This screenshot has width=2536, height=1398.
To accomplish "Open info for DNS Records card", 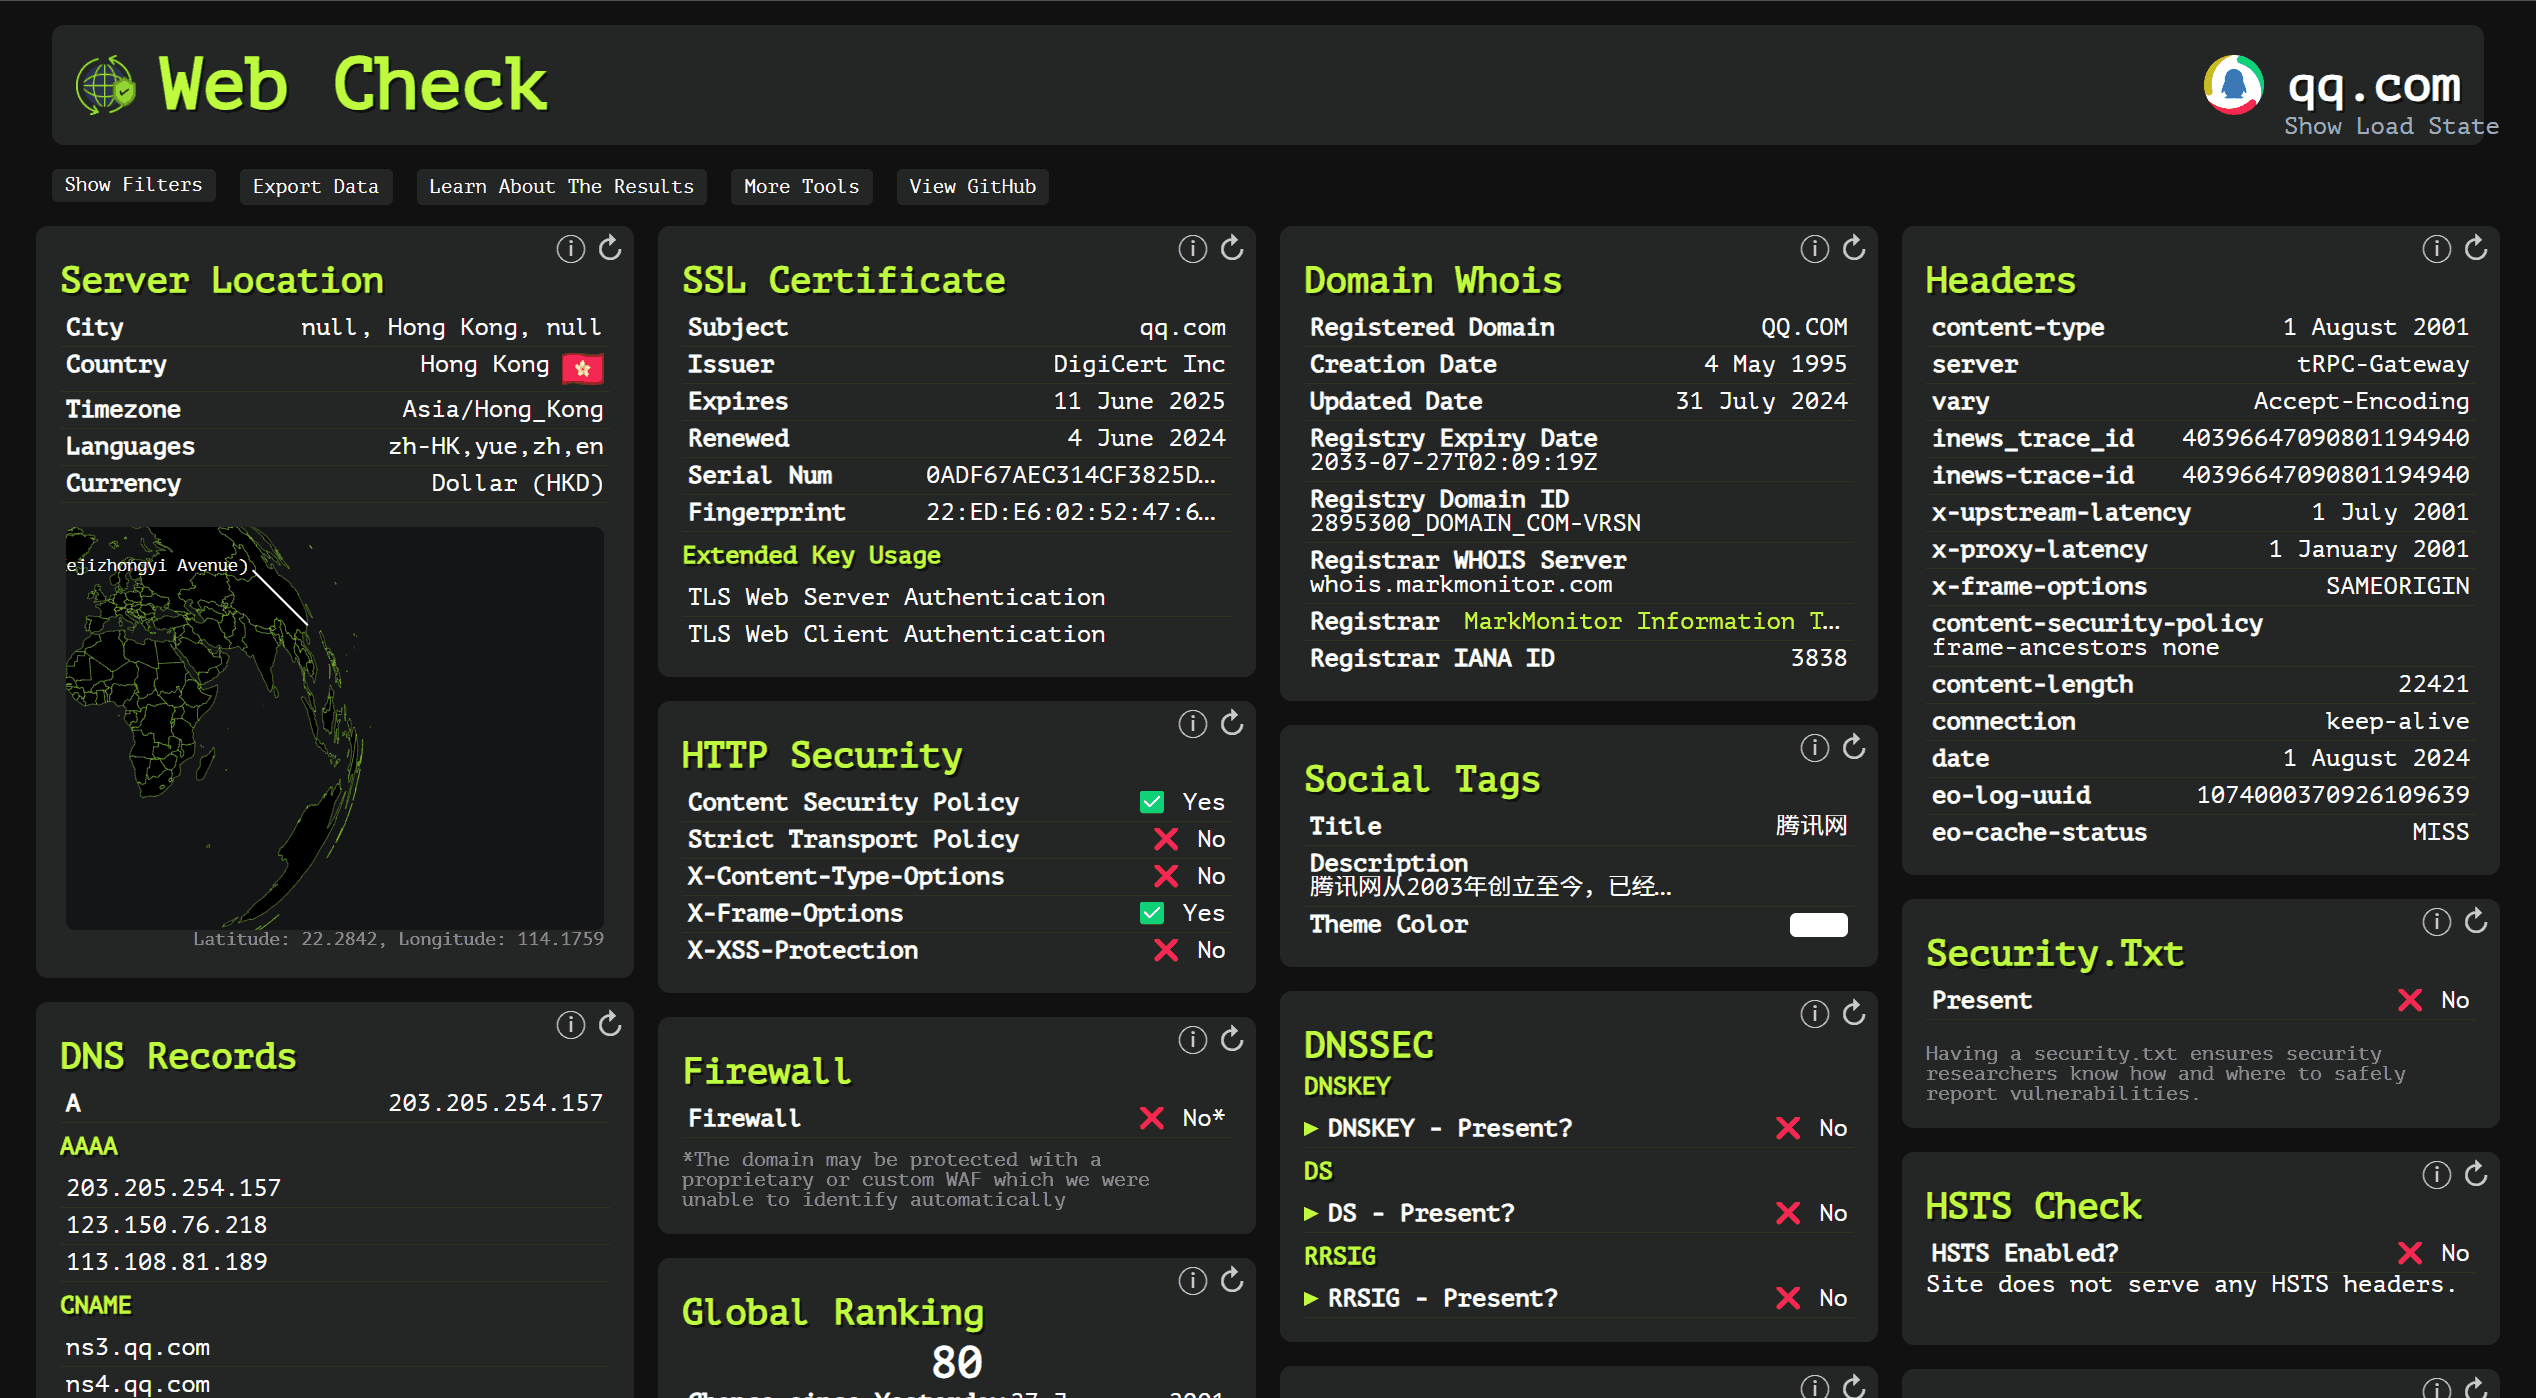I will pyautogui.click(x=570, y=1024).
